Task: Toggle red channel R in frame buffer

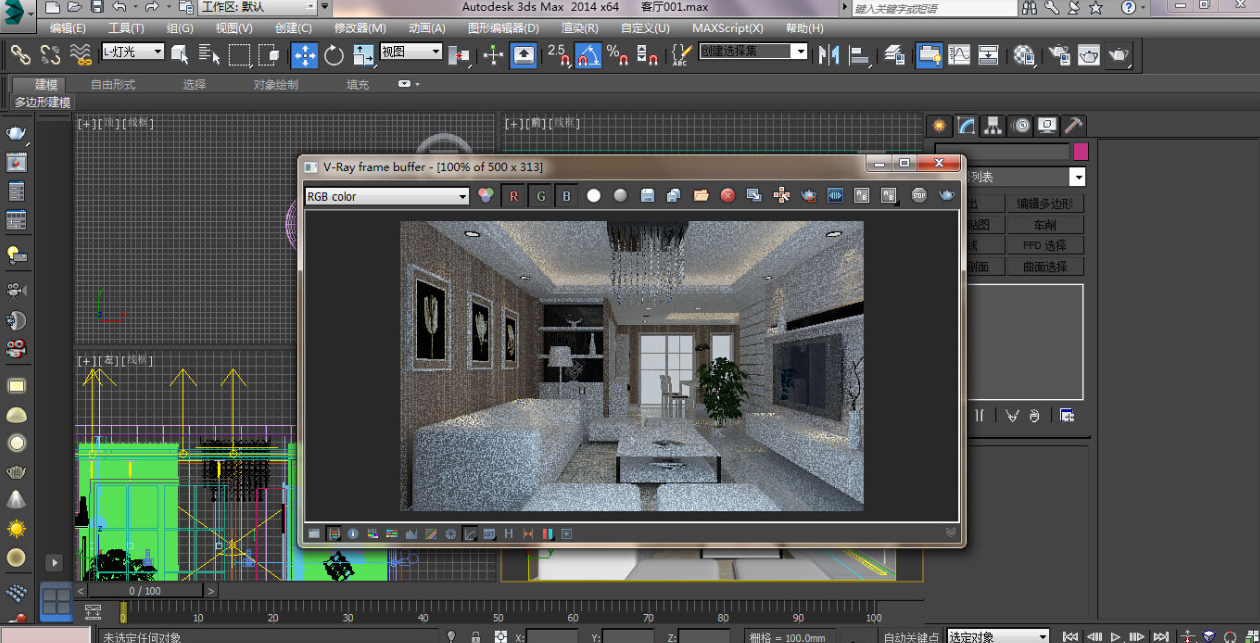Action: point(514,196)
